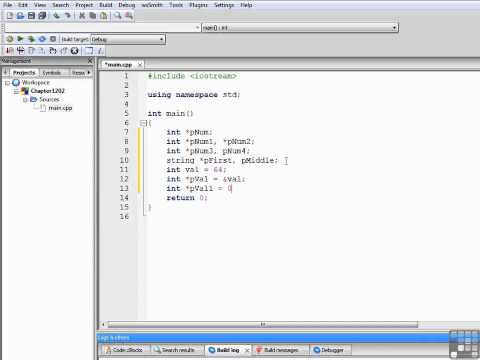Collapse the Workspace tree node

8,83
